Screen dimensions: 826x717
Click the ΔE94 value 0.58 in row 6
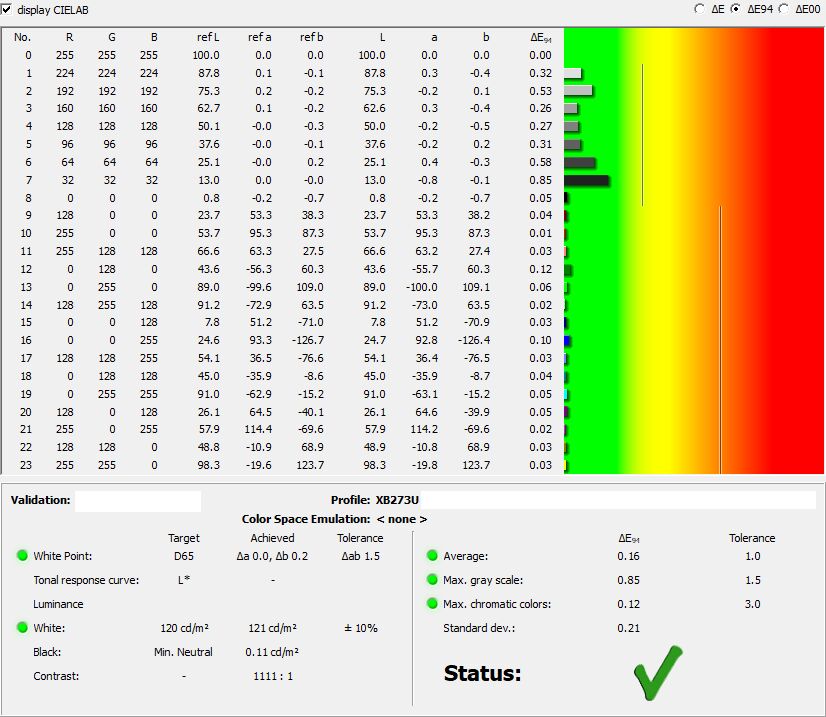tap(540, 162)
